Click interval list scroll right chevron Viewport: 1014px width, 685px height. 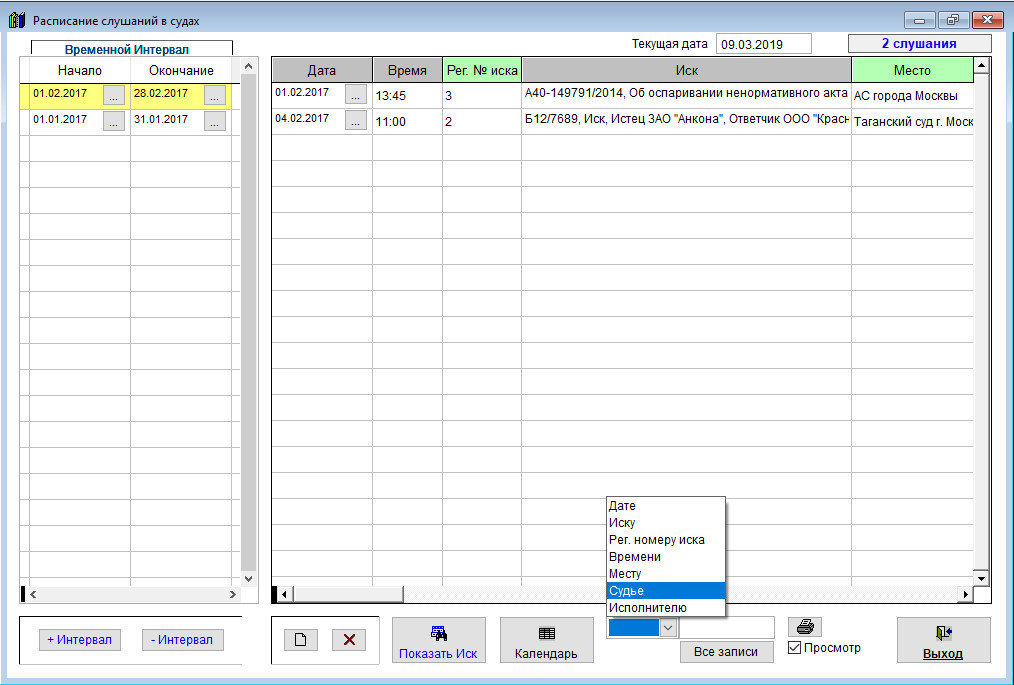pos(233,594)
